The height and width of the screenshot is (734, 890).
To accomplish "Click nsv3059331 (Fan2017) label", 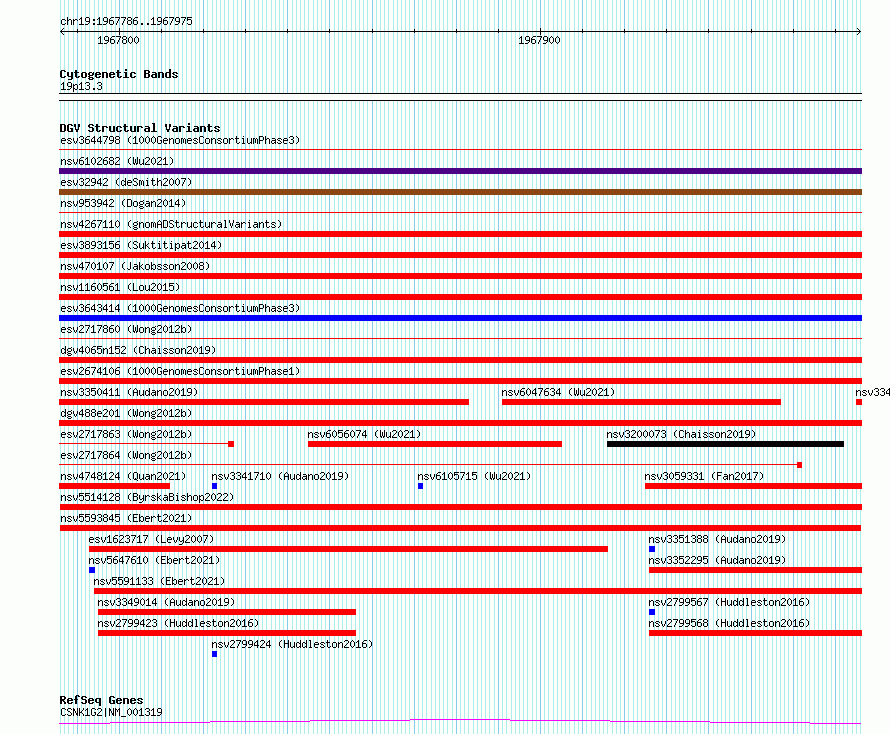I will (704, 476).
